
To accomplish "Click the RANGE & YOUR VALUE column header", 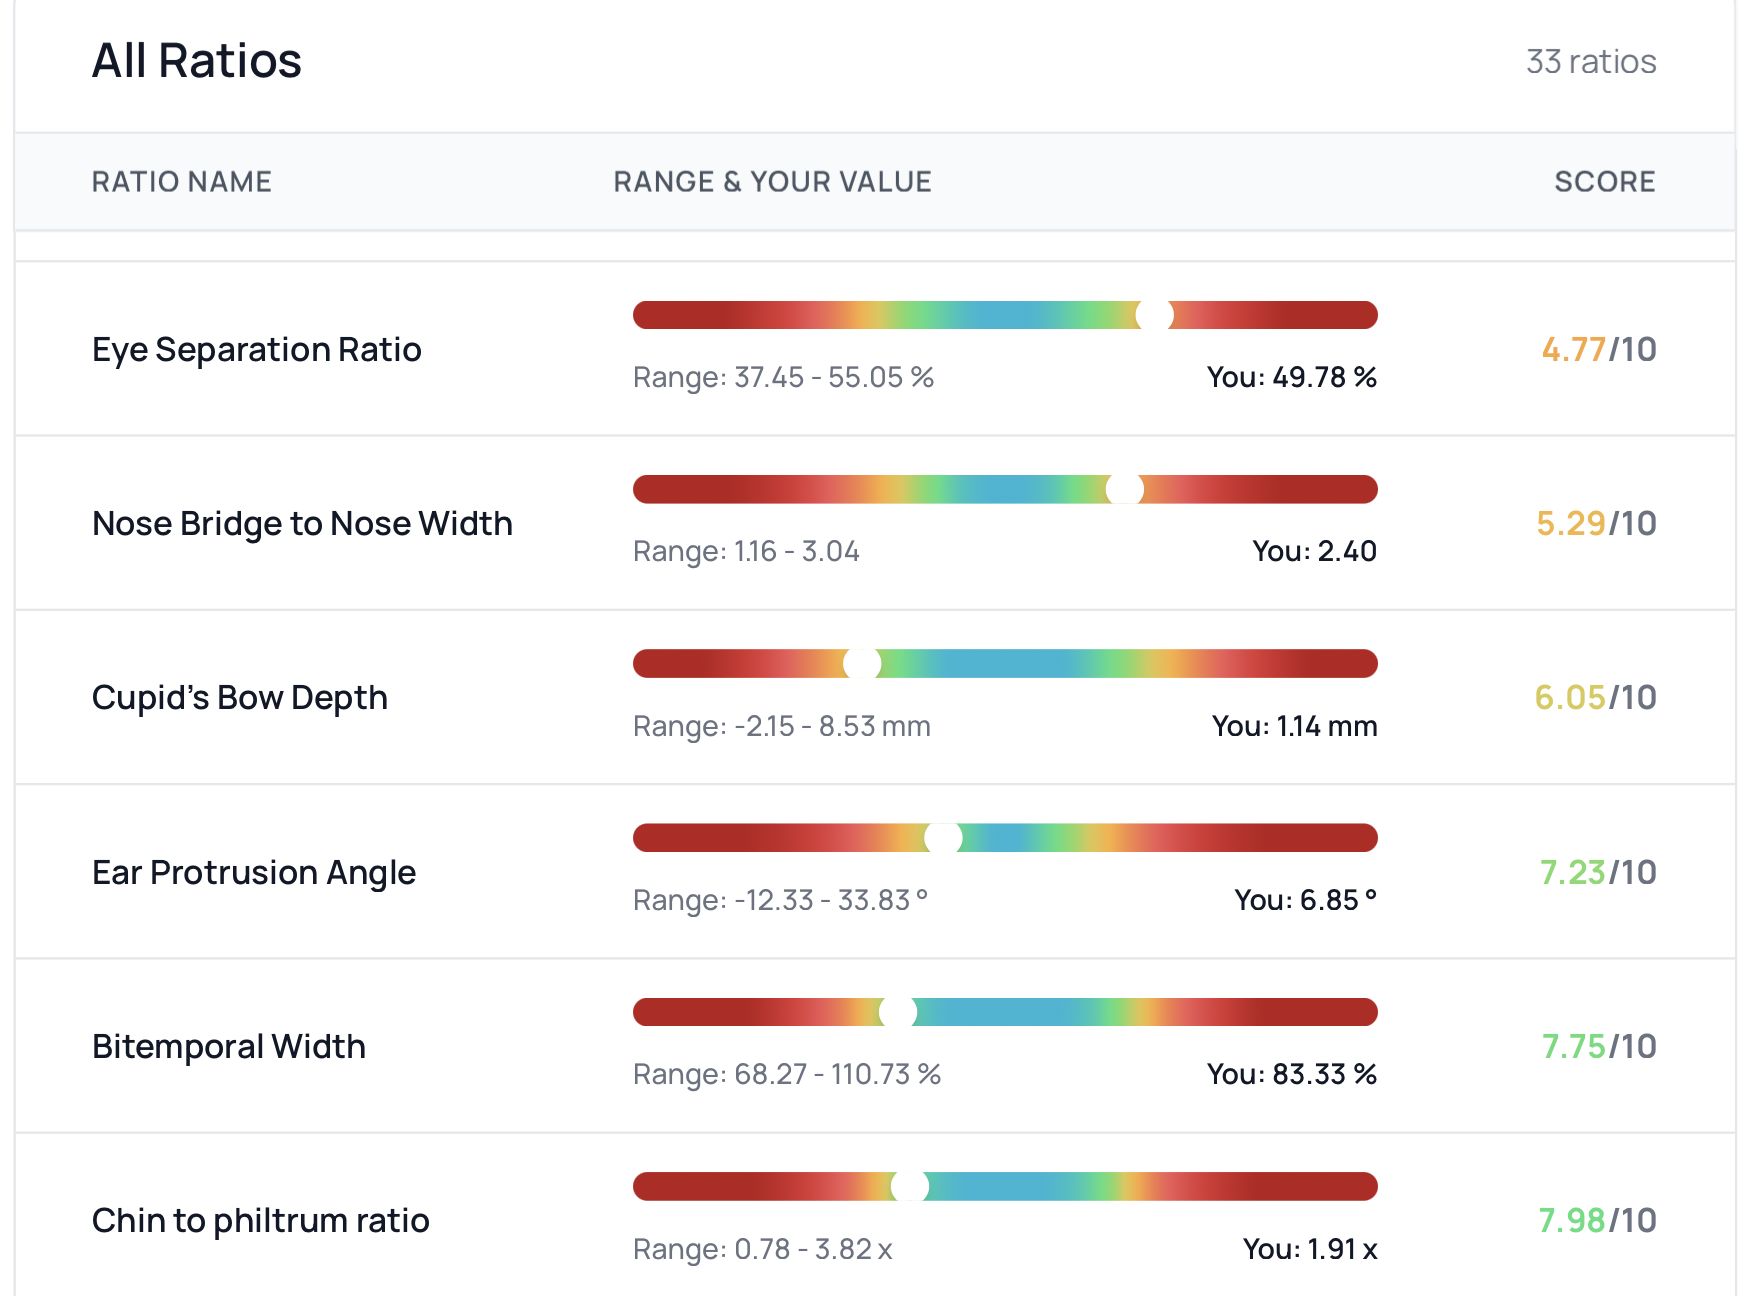I will (772, 181).
